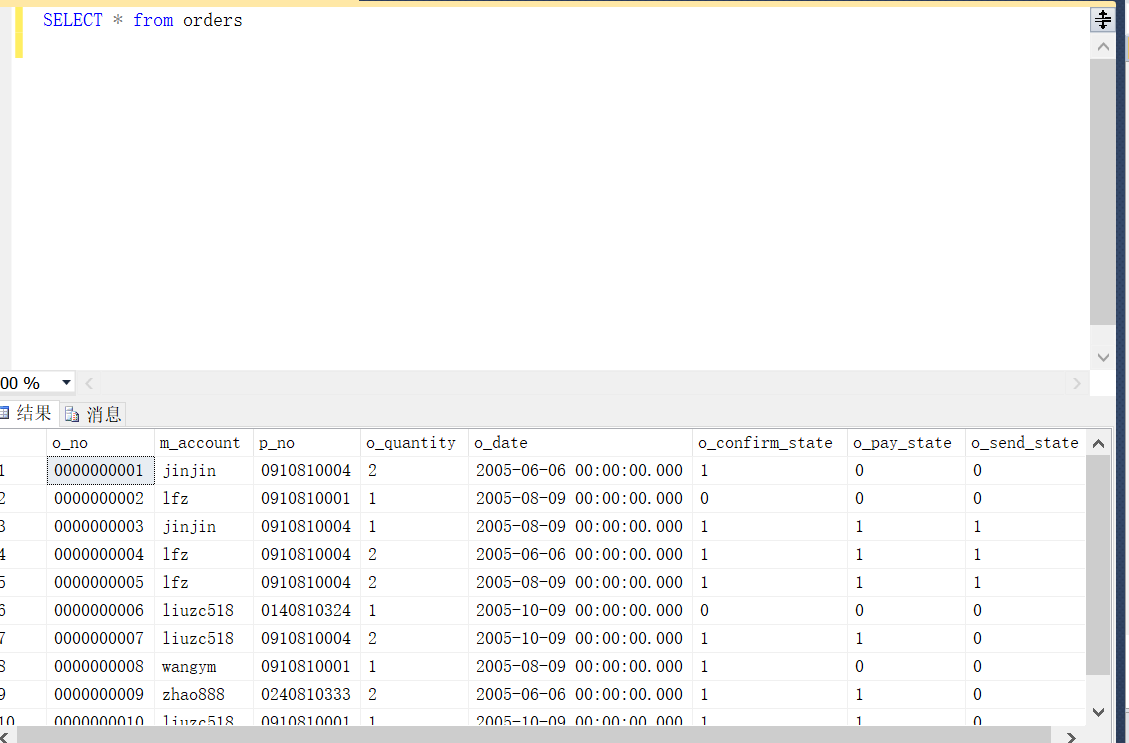Click results grid scroll up arrow
The width and height of the screenshot is (1129, 743).
tap(1098, 443)
